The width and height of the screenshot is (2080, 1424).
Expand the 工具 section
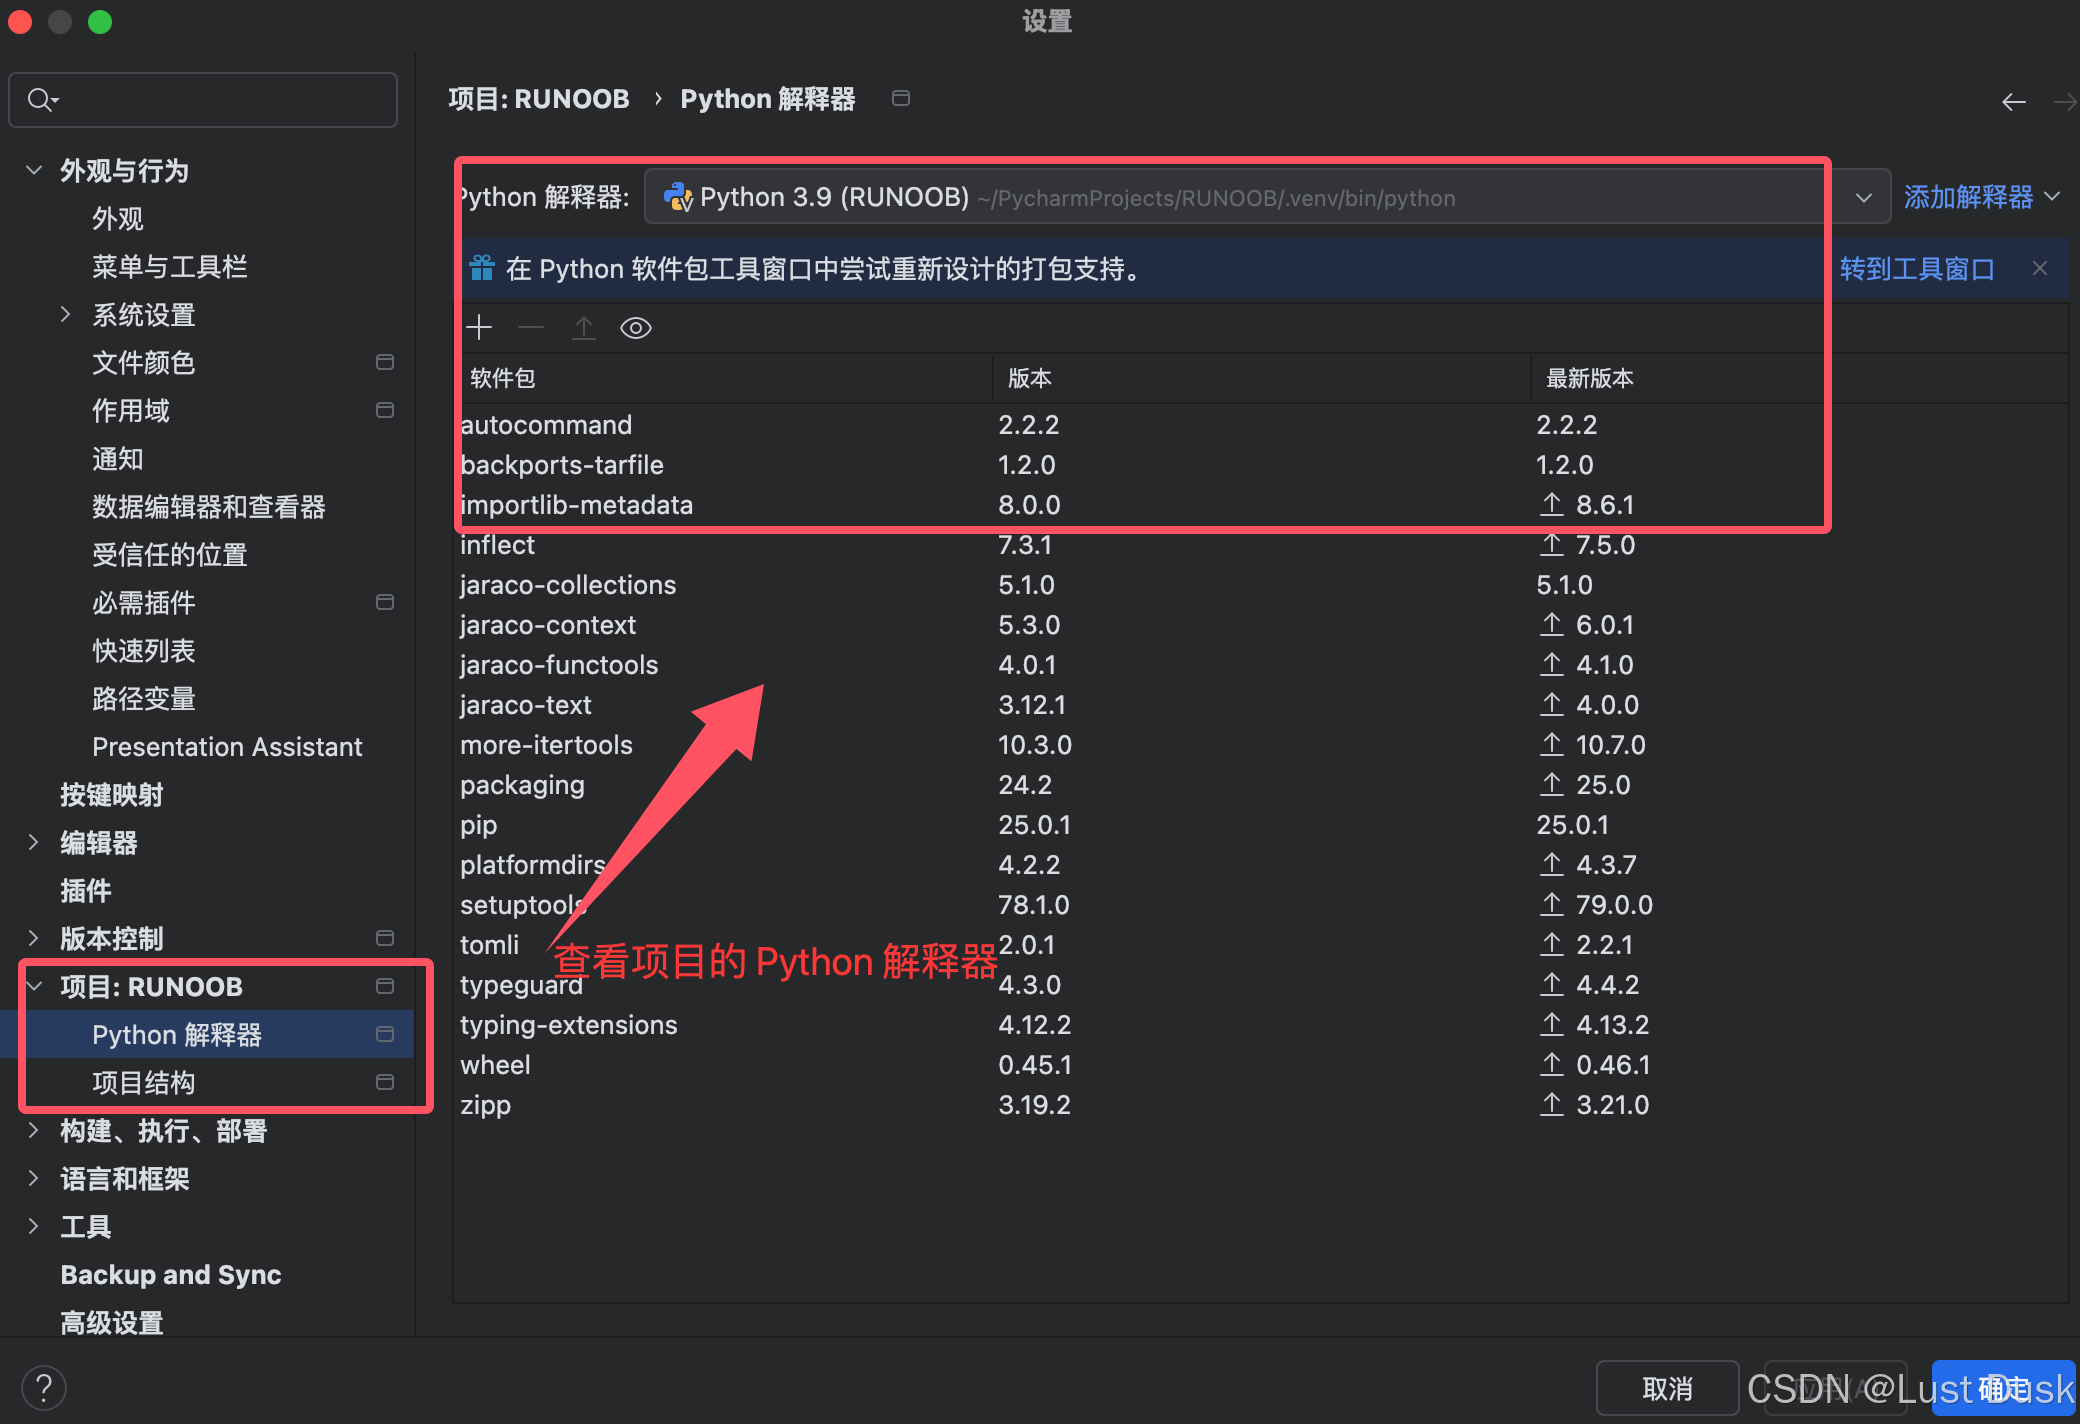coord(34,1226)
